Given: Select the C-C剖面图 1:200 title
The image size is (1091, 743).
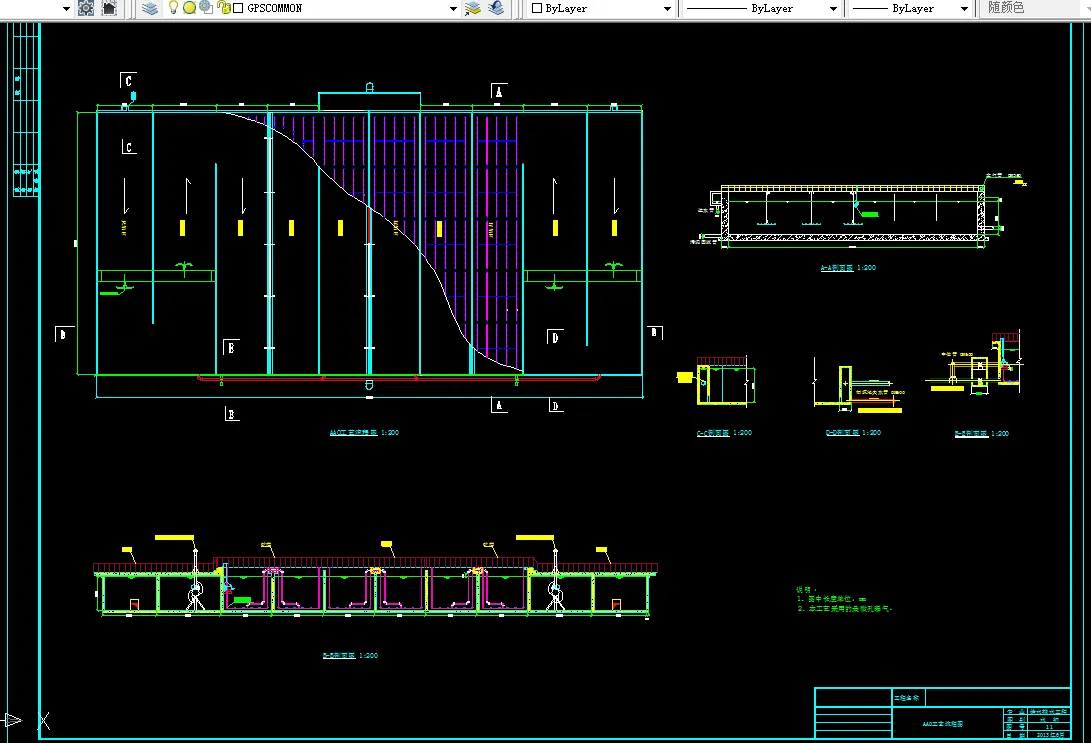Looking at the screenshot, I should tap(724, 433).
